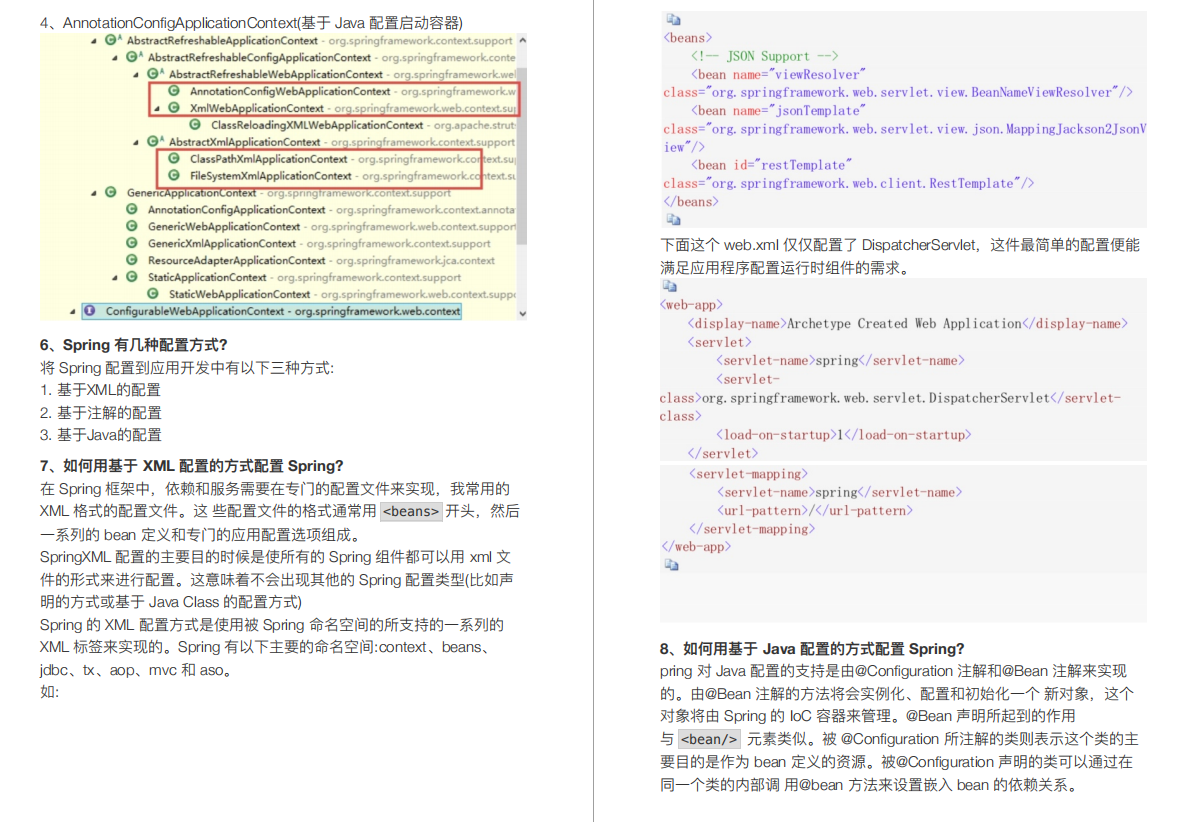Screen dimensions: 1197x822
Task: Click the list item '3. 基于Java的配置'
Action: tap(100, 435)
